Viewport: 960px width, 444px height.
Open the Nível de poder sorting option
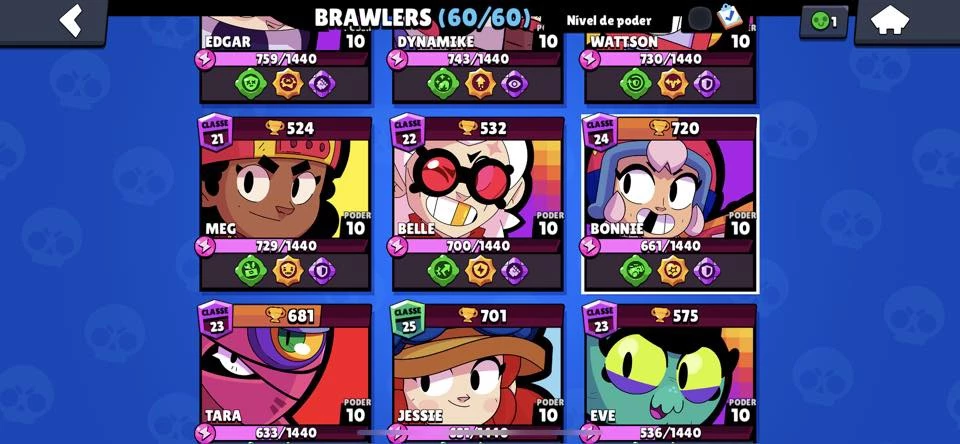tap(609, 20)
